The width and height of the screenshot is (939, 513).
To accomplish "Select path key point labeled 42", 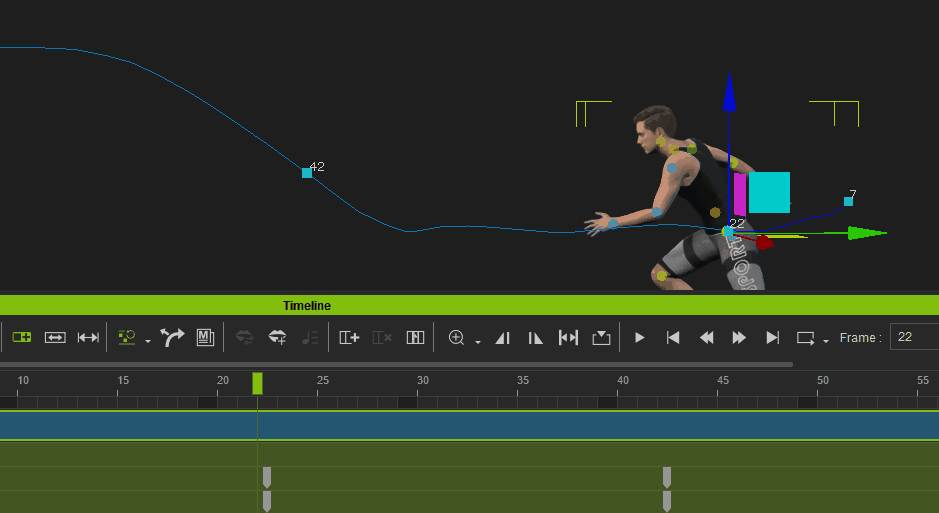I will 307,173.
